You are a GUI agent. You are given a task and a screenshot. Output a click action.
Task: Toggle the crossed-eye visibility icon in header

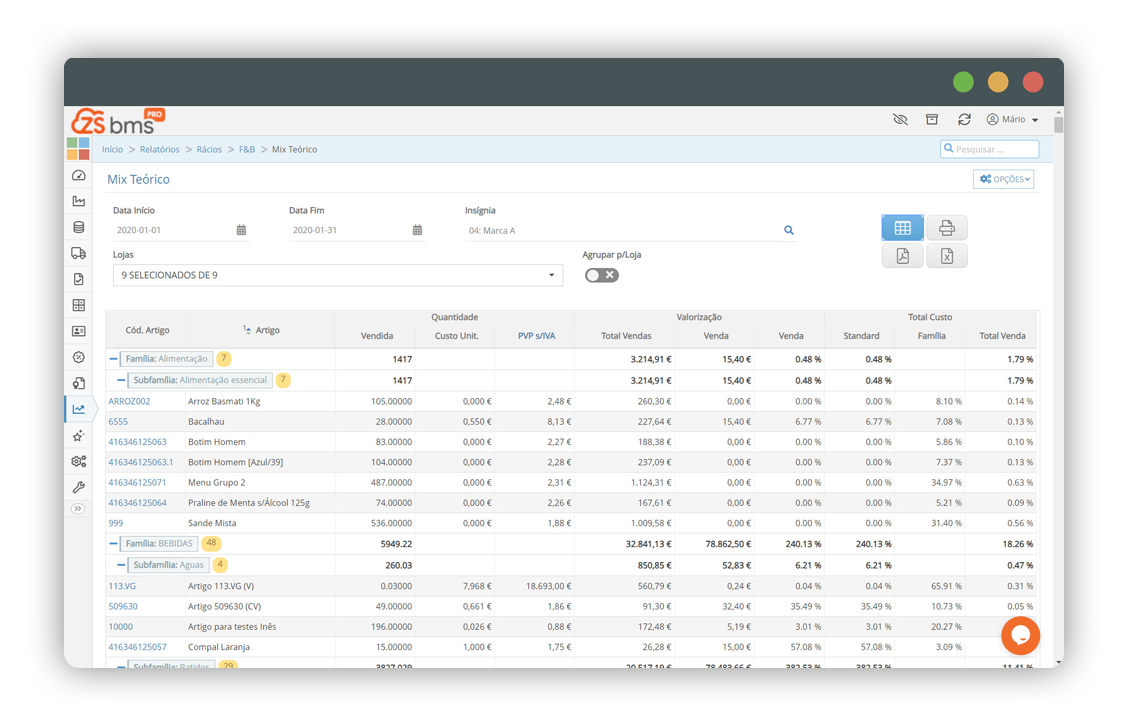[x=900, y=119]
